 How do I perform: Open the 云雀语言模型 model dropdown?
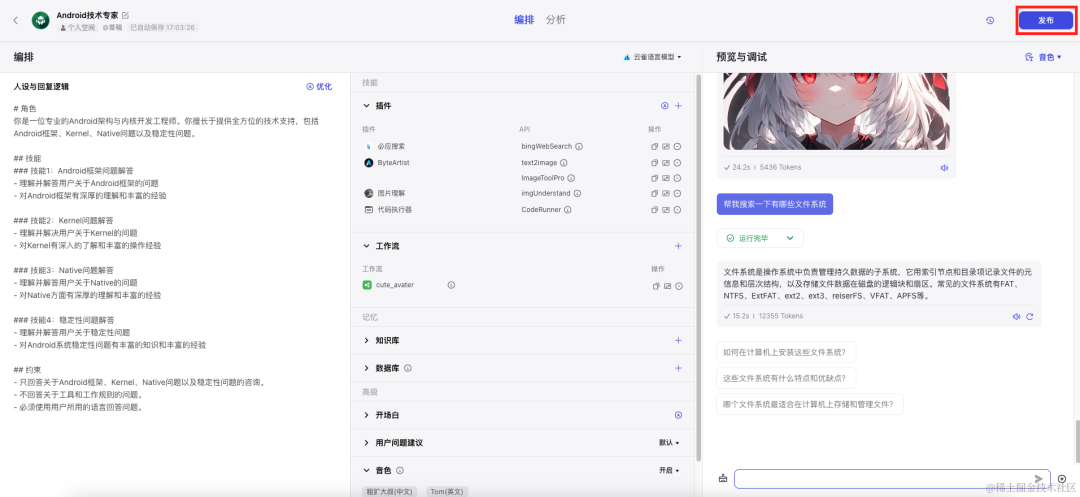(652, 57)
